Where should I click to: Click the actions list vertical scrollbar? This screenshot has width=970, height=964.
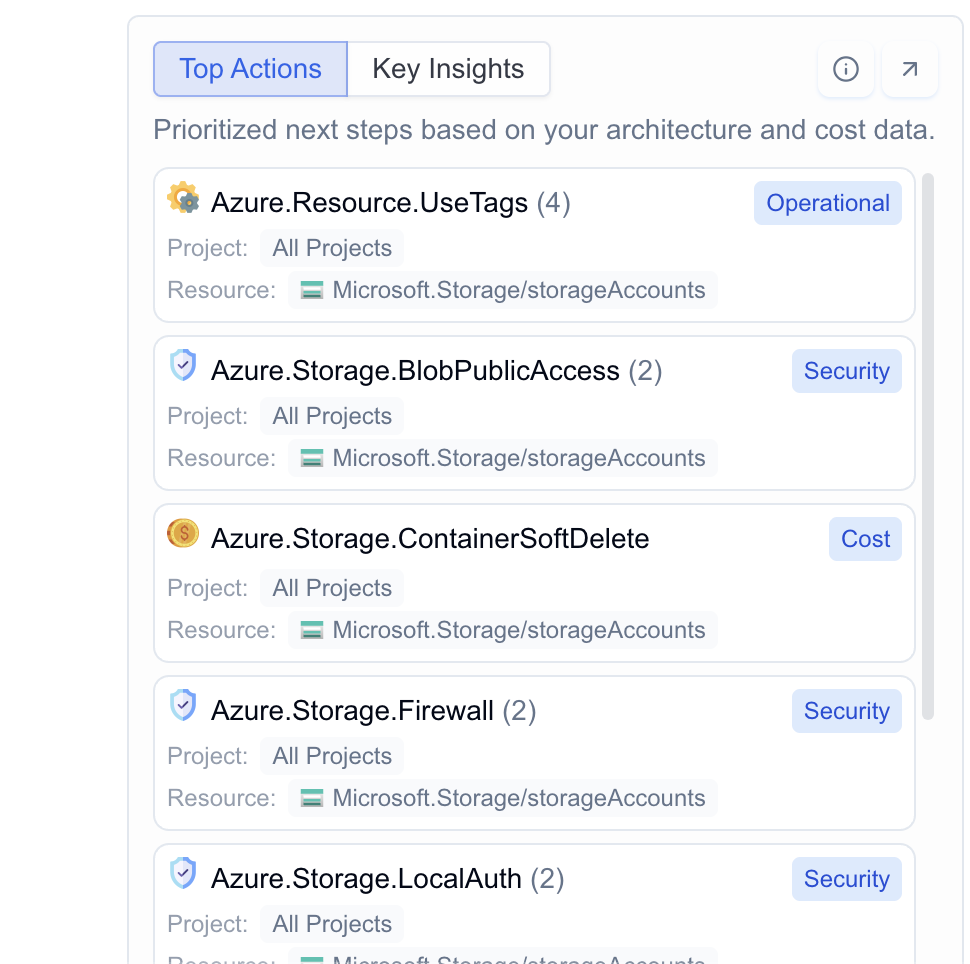[927, 447]
